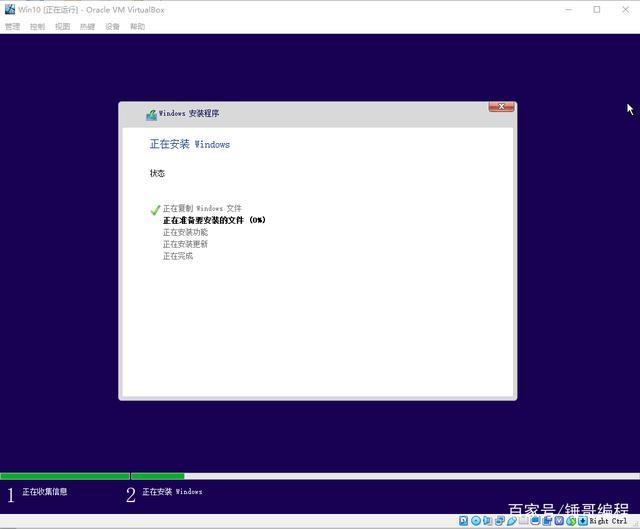The height and width of the screenshot is (529, 640).
Task: Click the 正在完成 step
Action: (178, 256)
